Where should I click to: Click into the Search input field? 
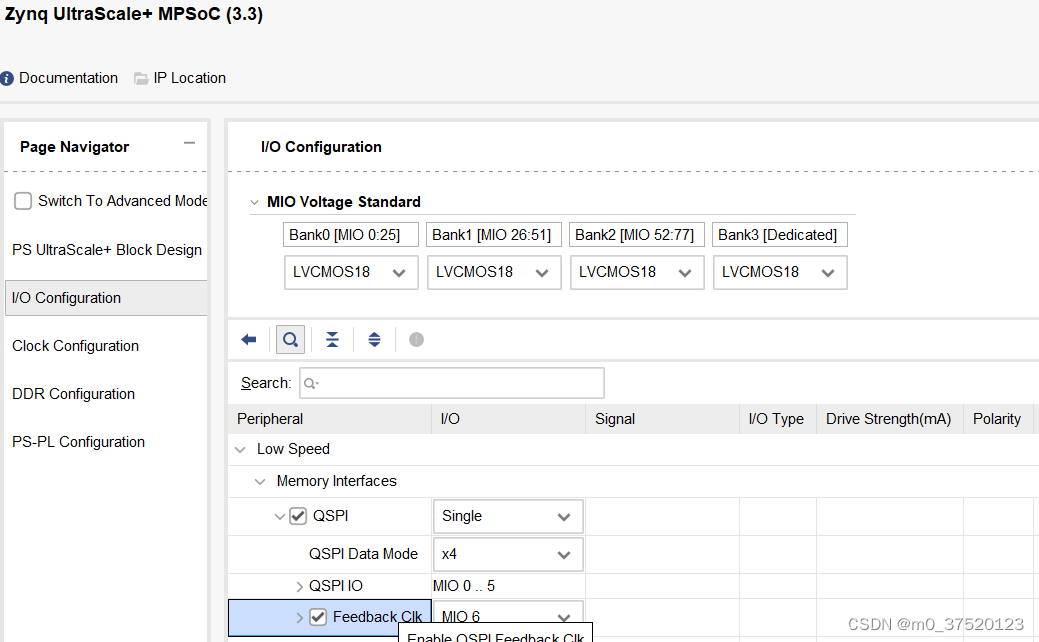tap(452, 383)
